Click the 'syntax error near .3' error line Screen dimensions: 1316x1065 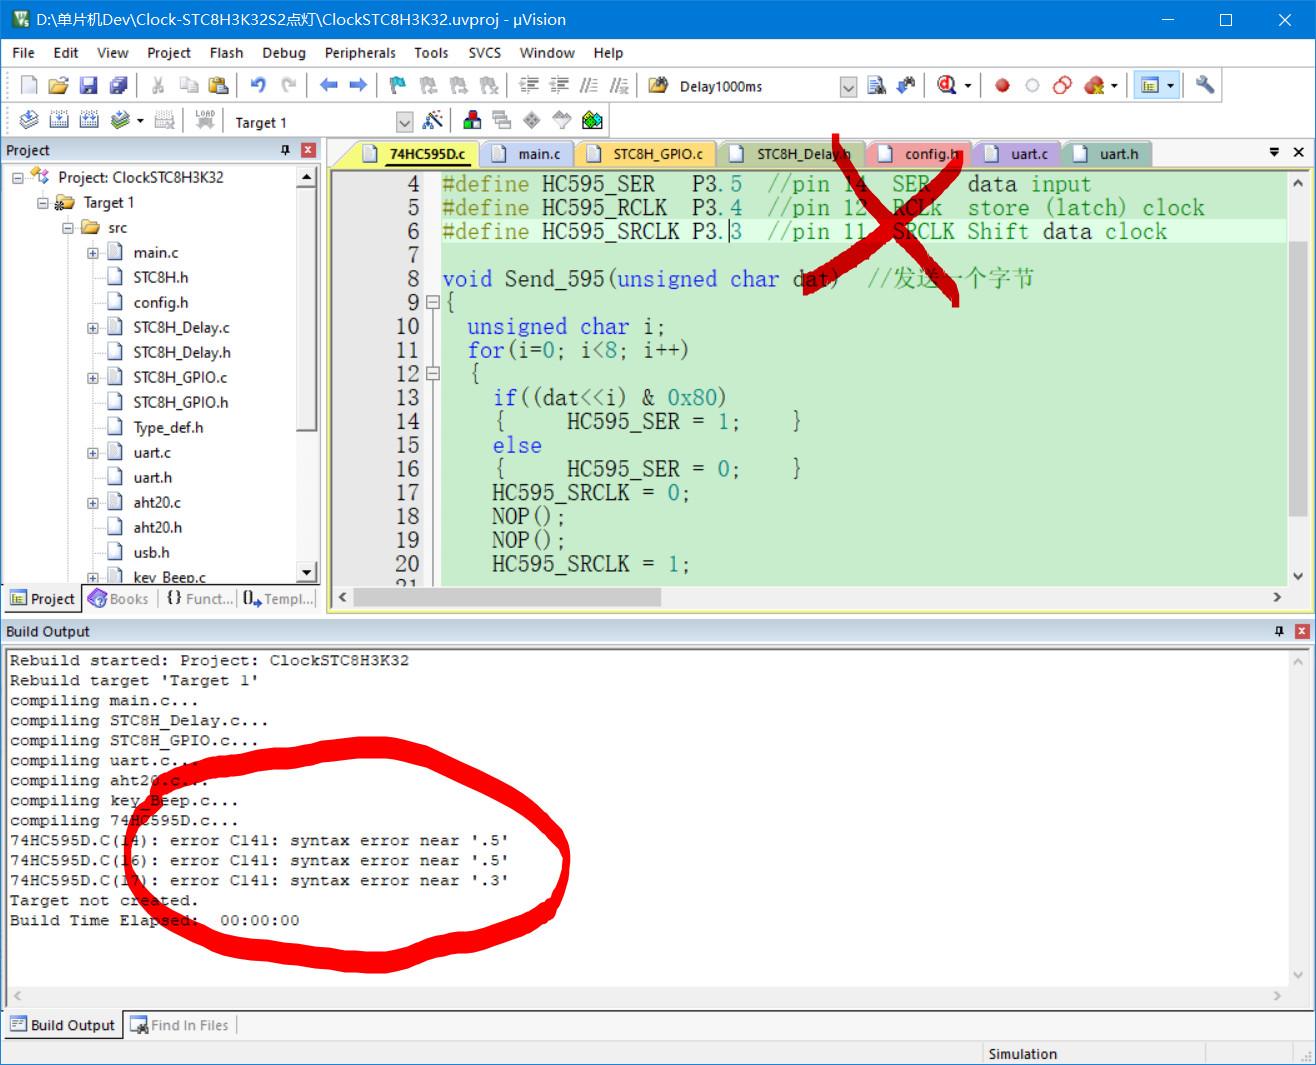(x=259, y=881)
